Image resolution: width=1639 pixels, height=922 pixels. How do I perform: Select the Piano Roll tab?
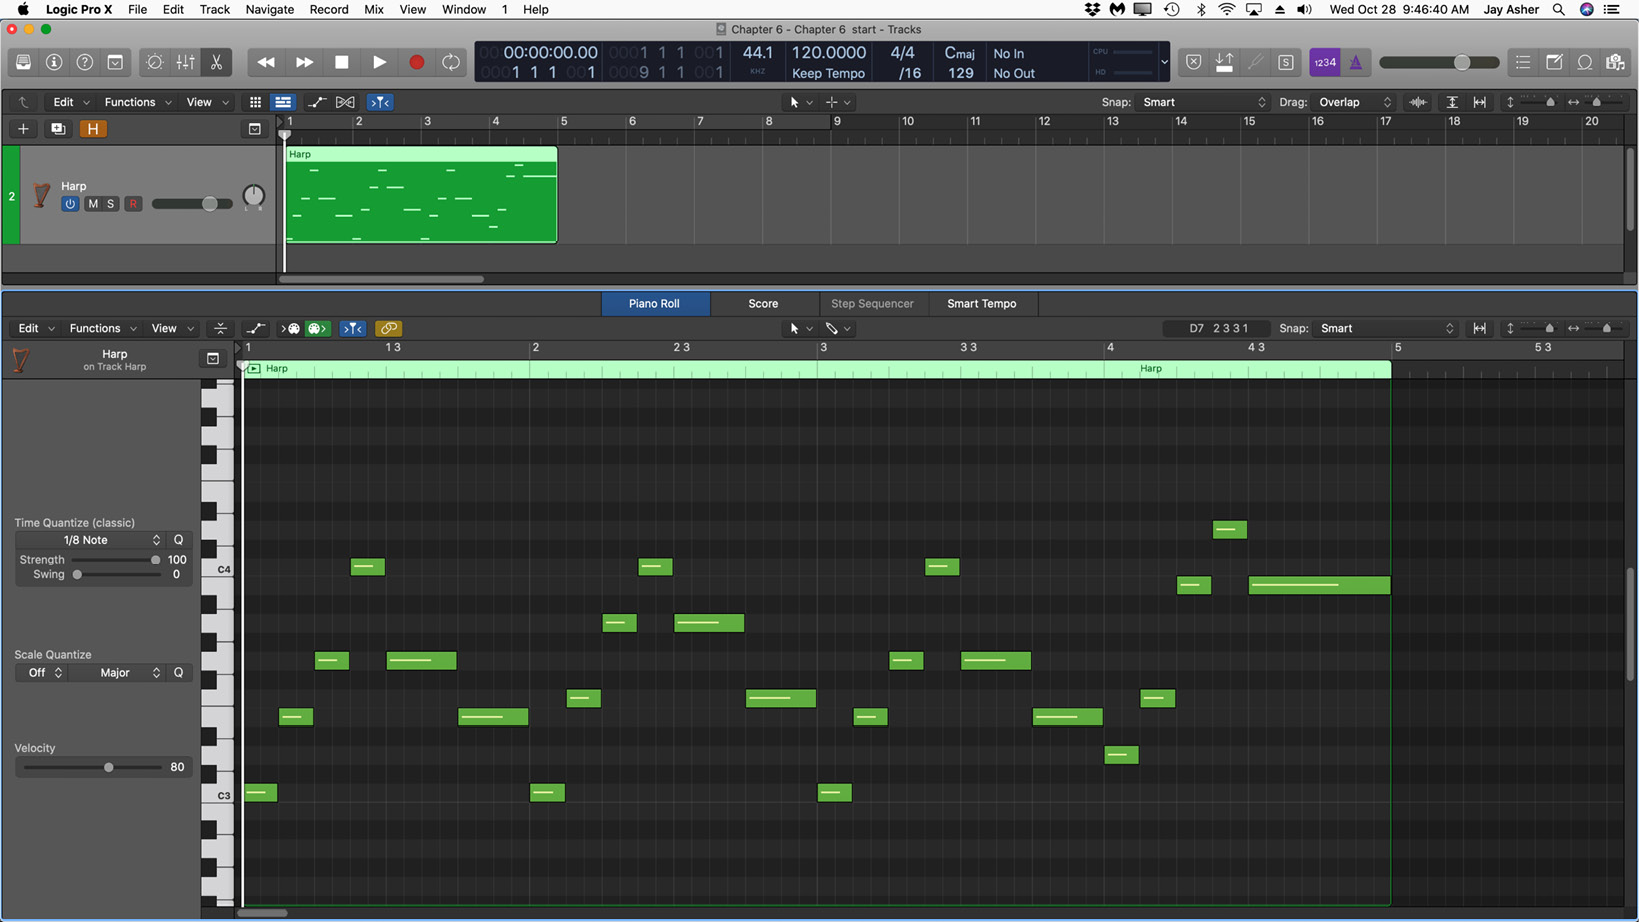[x=654, y=303]
